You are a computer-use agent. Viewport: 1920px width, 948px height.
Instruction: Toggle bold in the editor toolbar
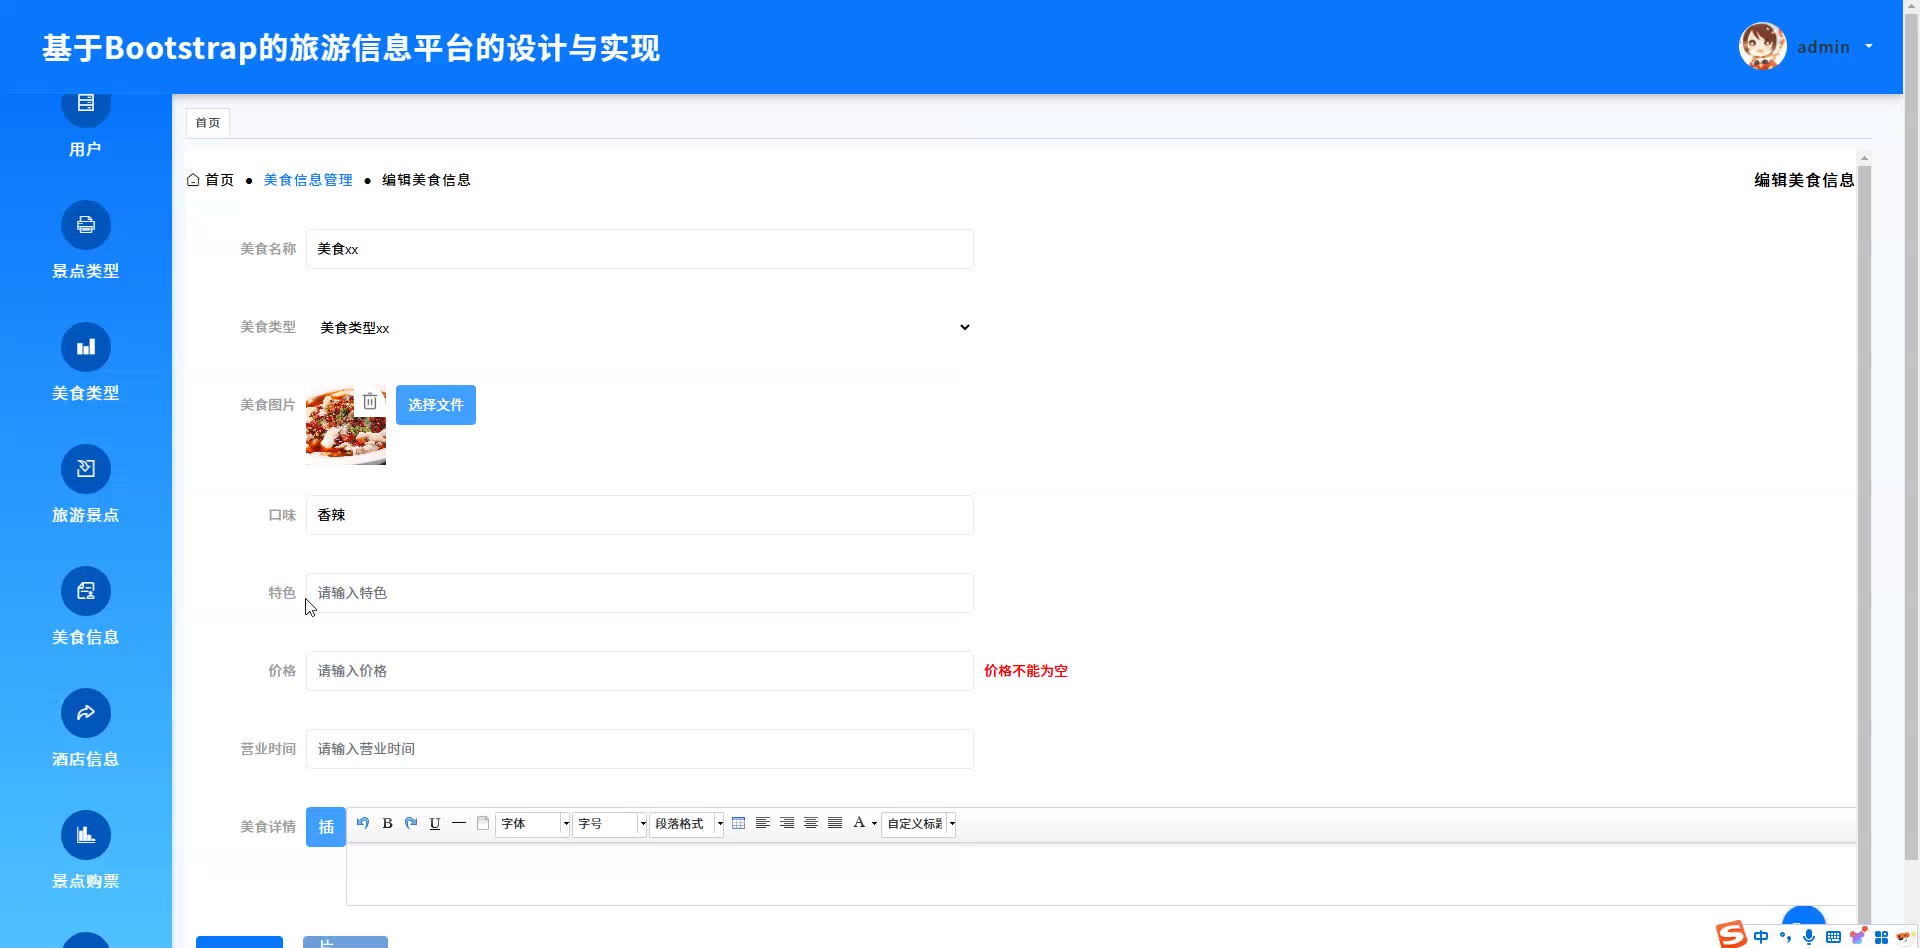pos(387,823)
